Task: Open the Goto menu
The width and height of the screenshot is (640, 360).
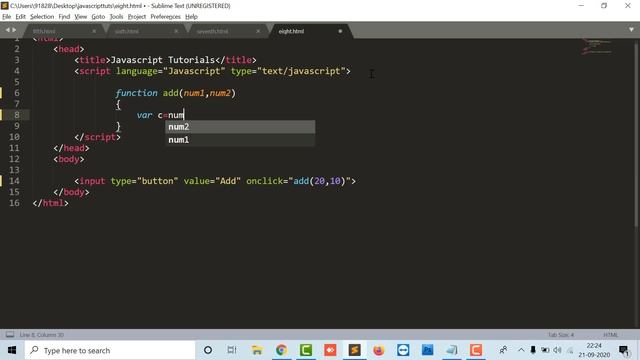Action: (x=98, y=17)
